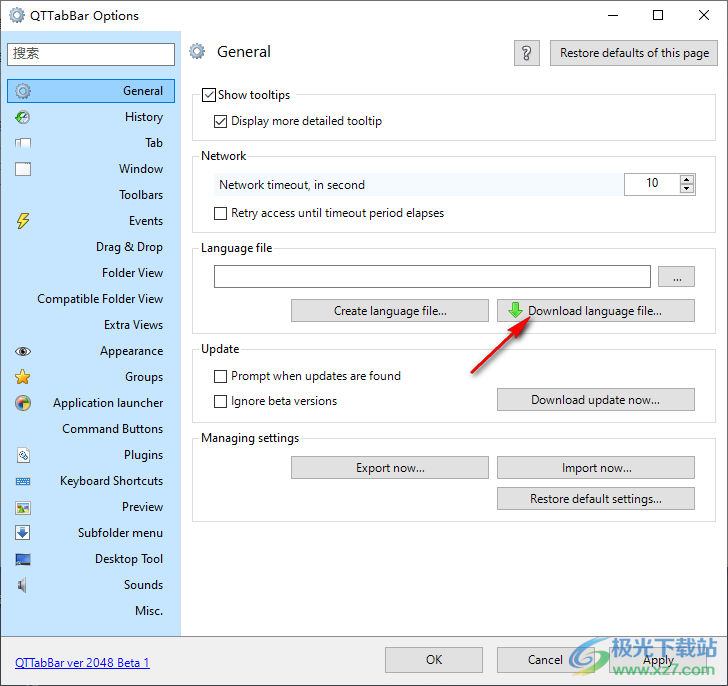Click the Desktop Tool monitor icon
This screenshot has width=728, height=686.
click(x=23, y=559)
